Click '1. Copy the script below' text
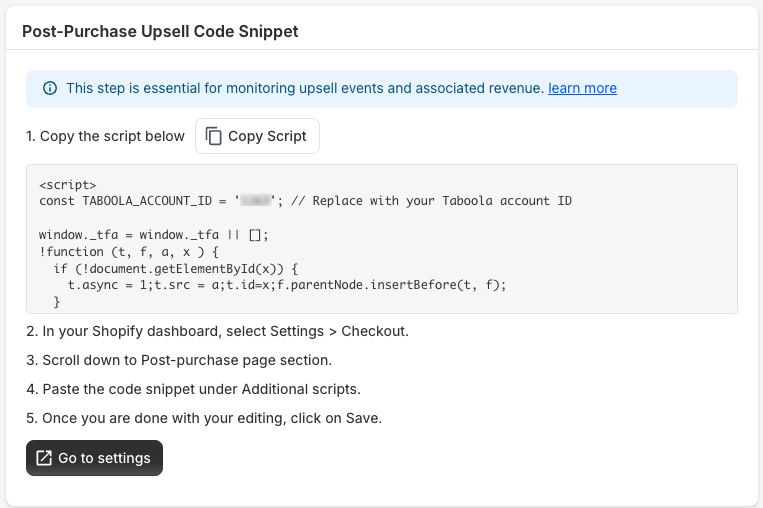The image size is (763, 508). (x=106, y=136)
